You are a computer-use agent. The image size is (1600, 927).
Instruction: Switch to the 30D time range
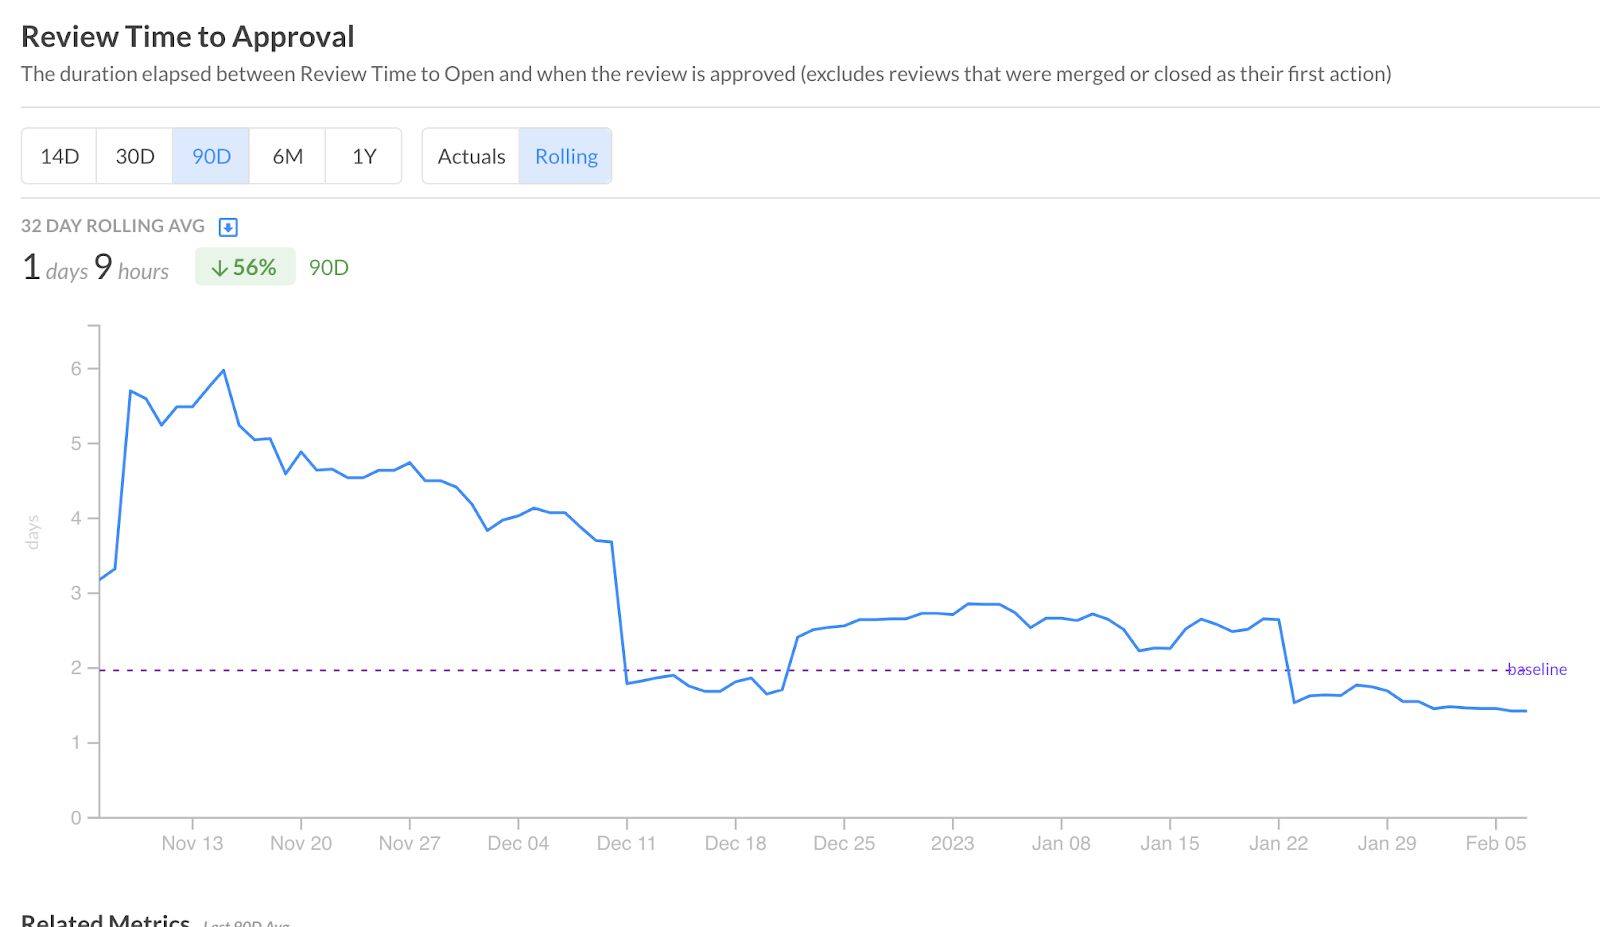pos(135,156)
